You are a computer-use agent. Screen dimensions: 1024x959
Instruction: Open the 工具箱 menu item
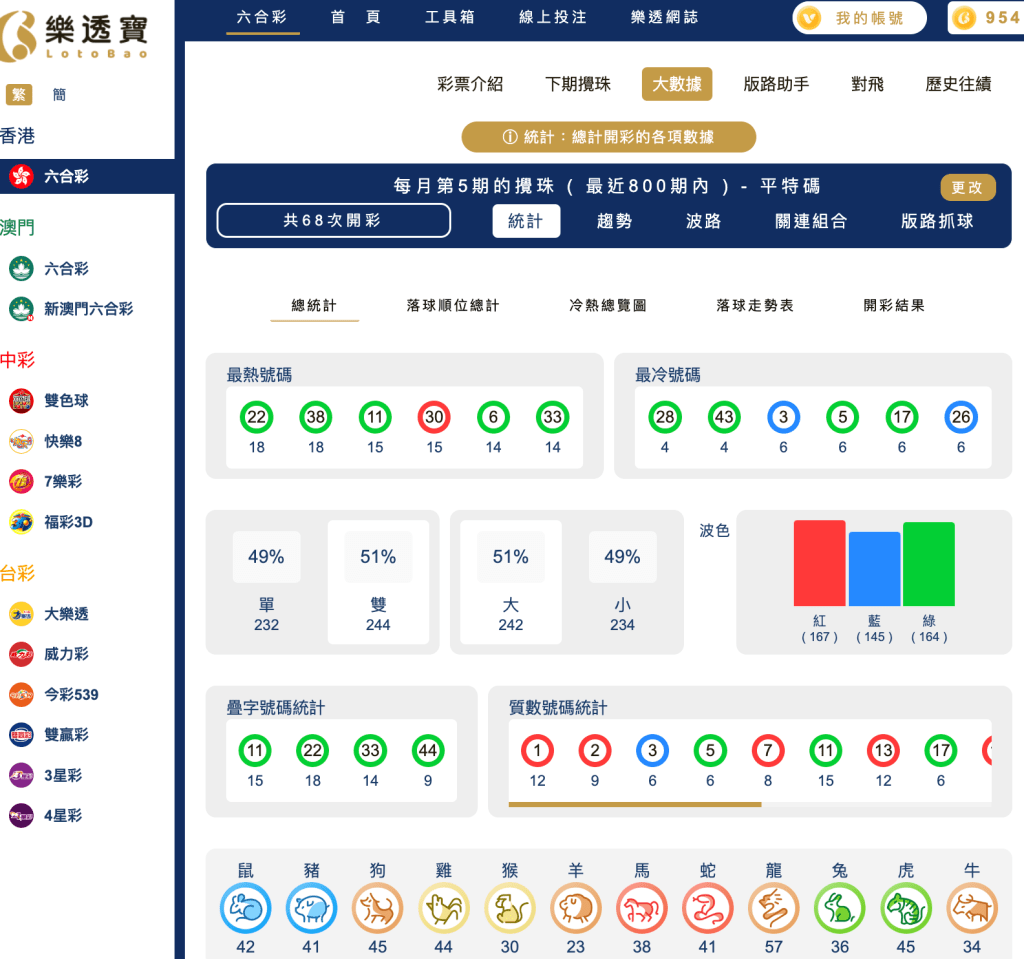450,17
